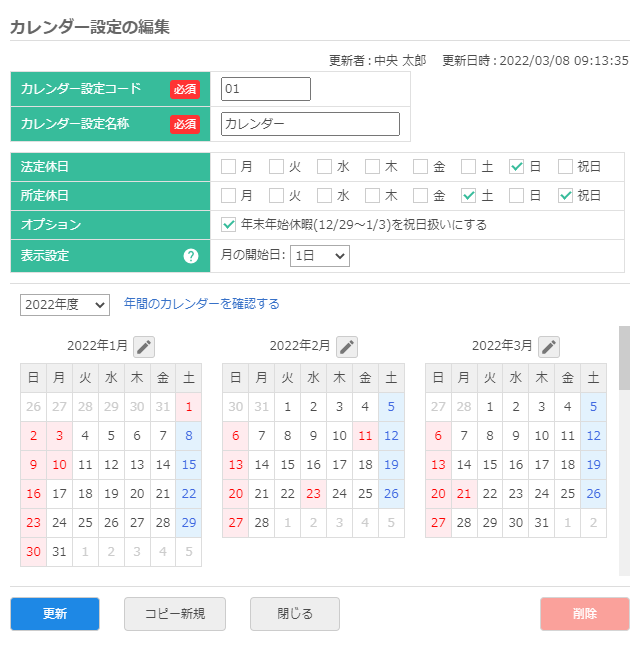The height and width of the screenshot is (646, 635).
Task: Select February 19 in the 2022年2月 calendar
Action: tap(391, 465)
